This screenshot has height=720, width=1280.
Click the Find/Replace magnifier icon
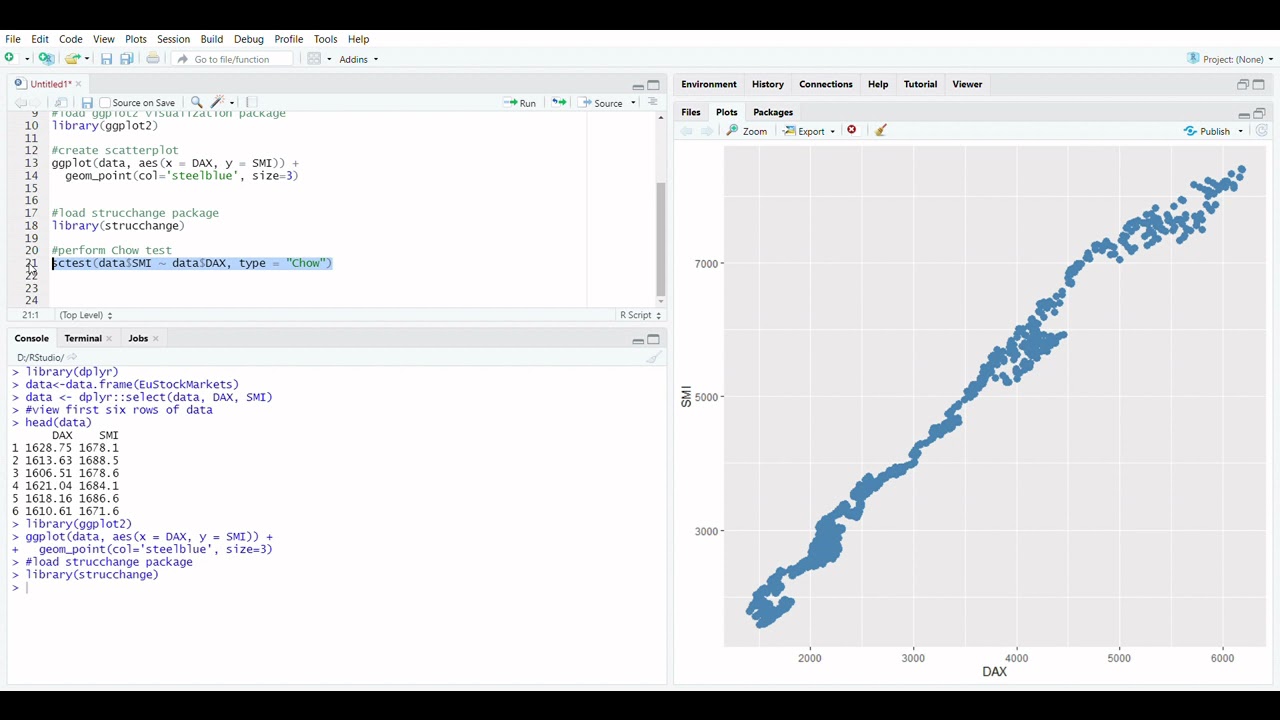(x=196, y=103)
